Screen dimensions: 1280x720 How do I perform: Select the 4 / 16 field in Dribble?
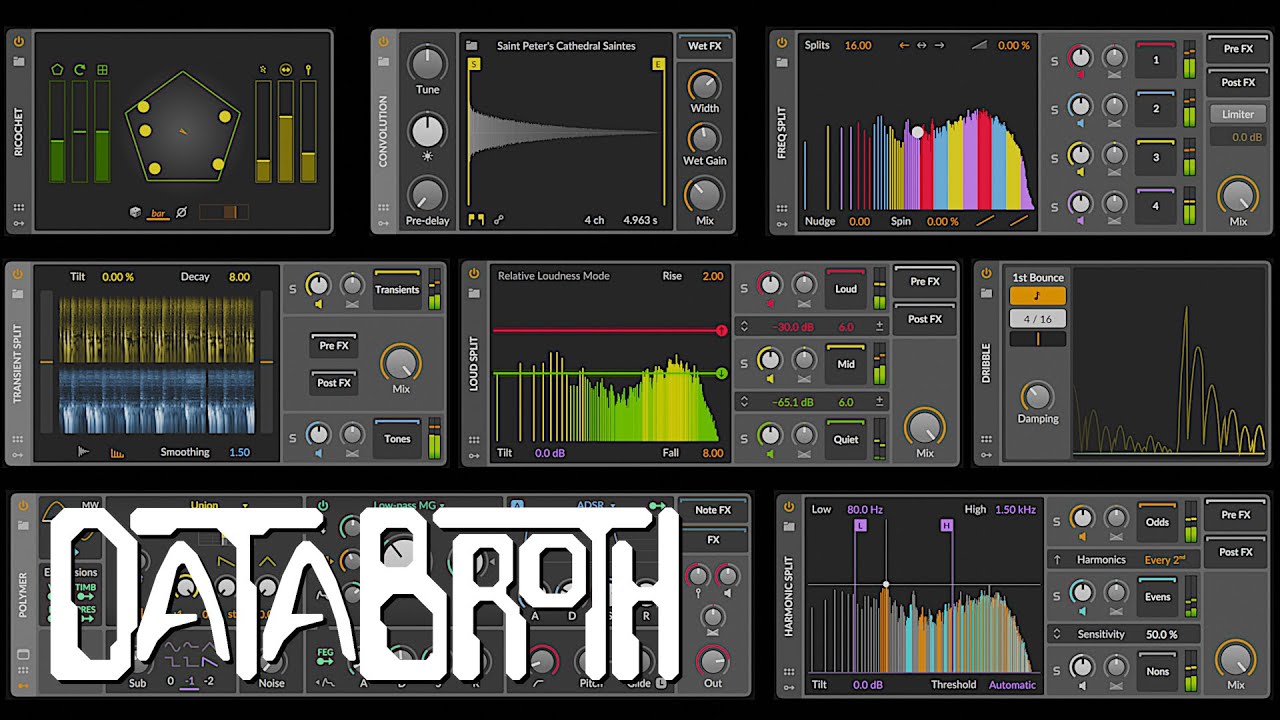pyautogui.click(x=1038, y=318)
